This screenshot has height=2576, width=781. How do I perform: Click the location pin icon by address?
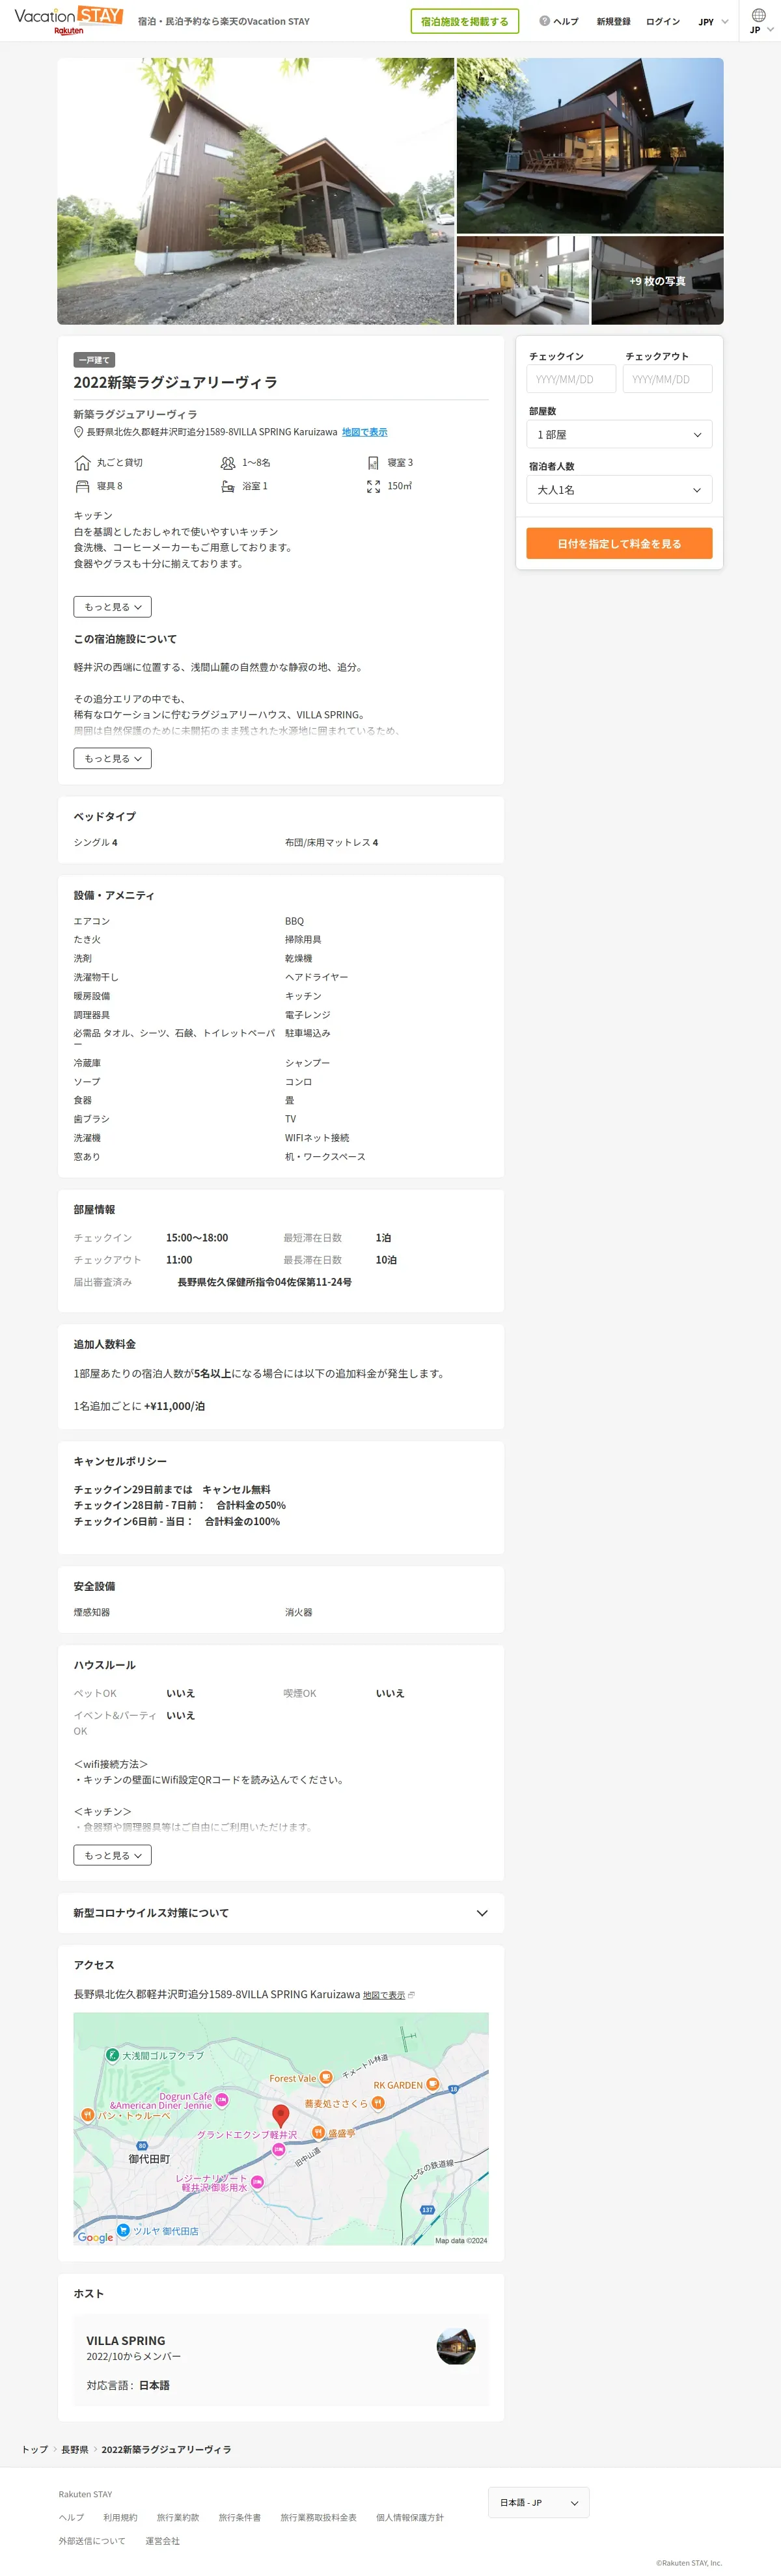(x=79, y=432)
